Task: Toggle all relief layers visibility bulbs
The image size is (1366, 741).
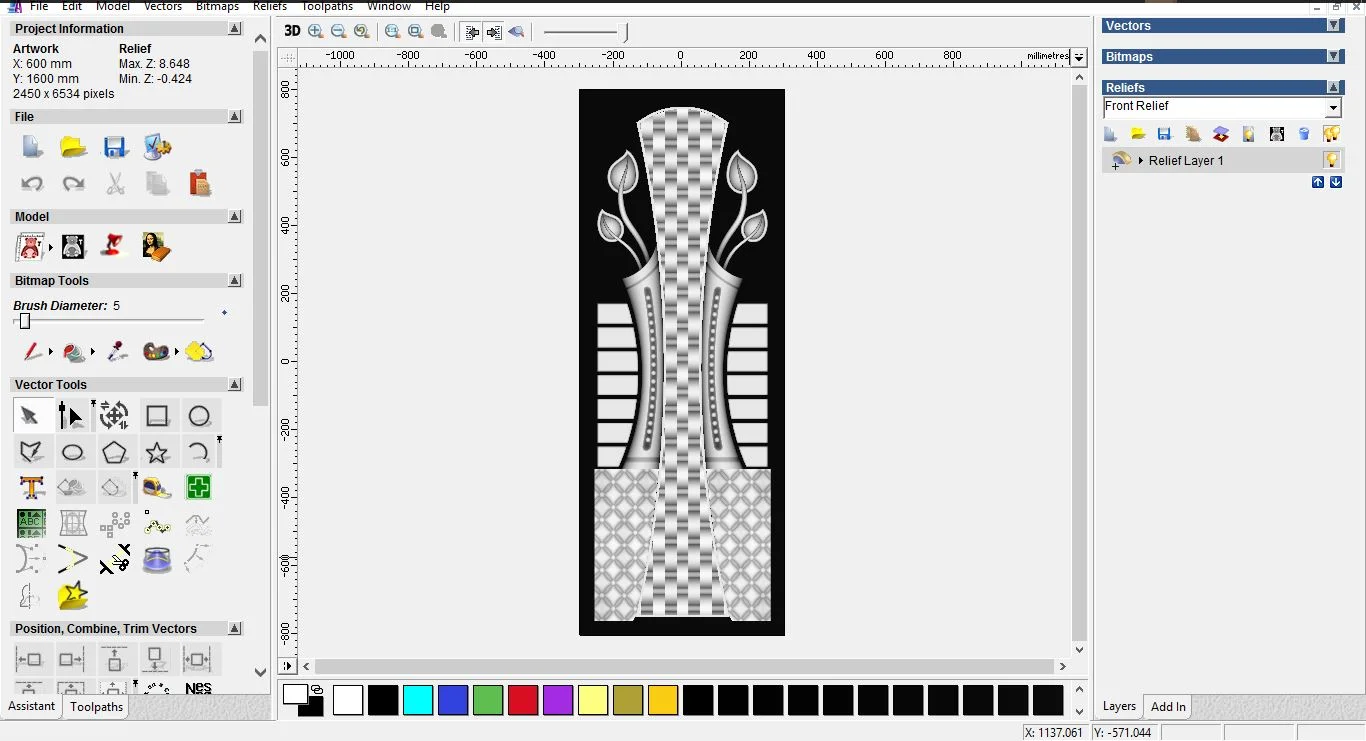Action: click(1331, 134)
